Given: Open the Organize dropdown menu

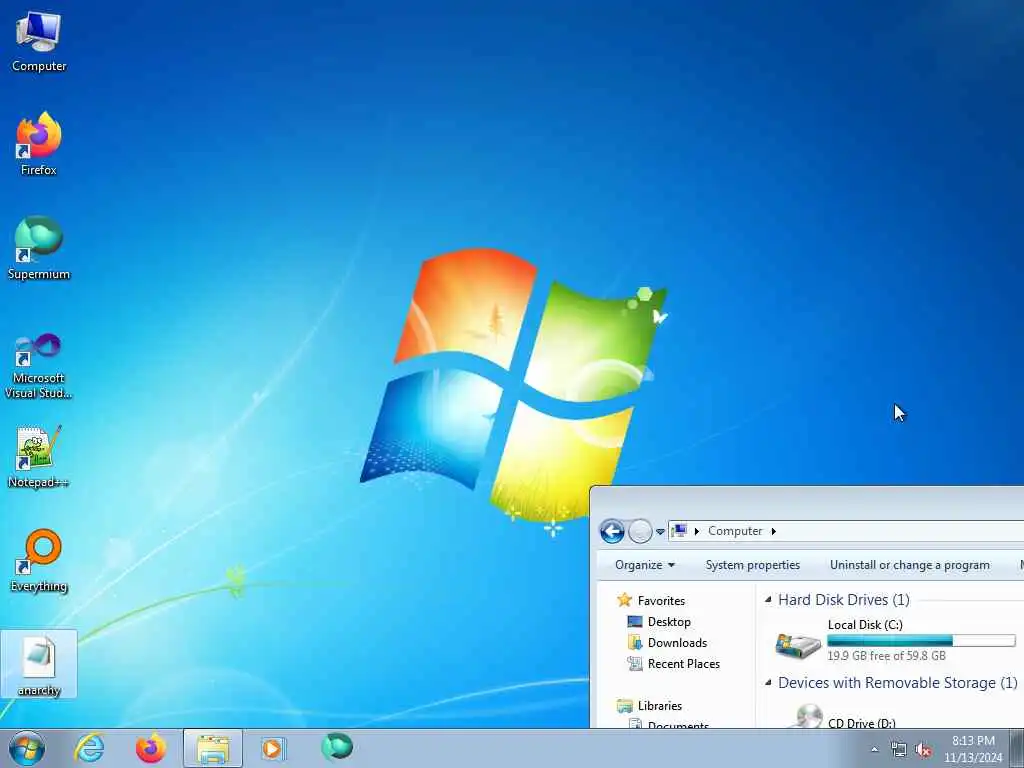Looking at the screenshot, I should click(x=645, y=565).
